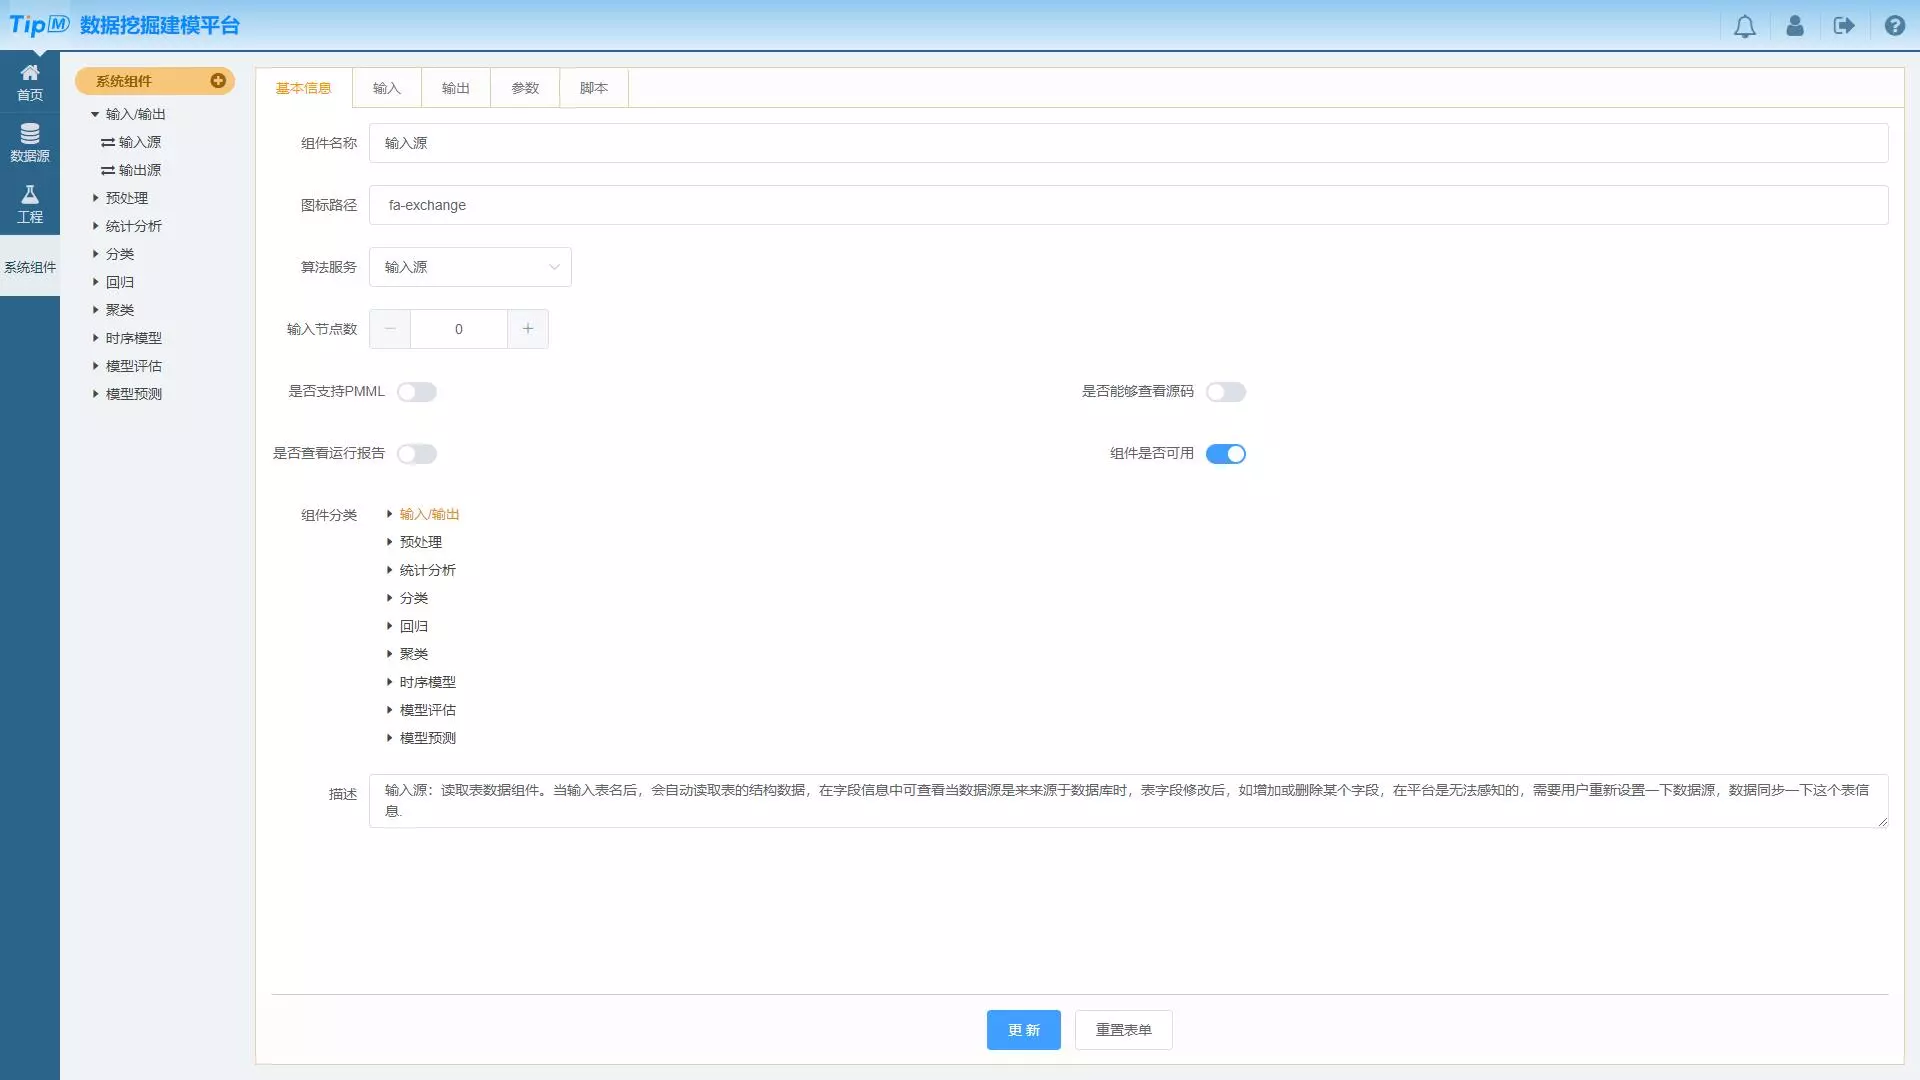Expand 分类 in 组件分类 tree
The width and height of the screenshot is (1920, 1080).
(389, 598)
